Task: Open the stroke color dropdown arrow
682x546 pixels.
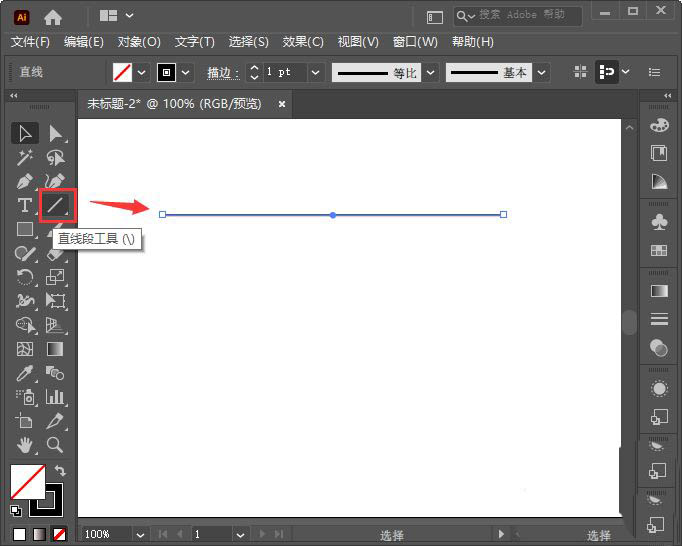Action: click(186, 72)
